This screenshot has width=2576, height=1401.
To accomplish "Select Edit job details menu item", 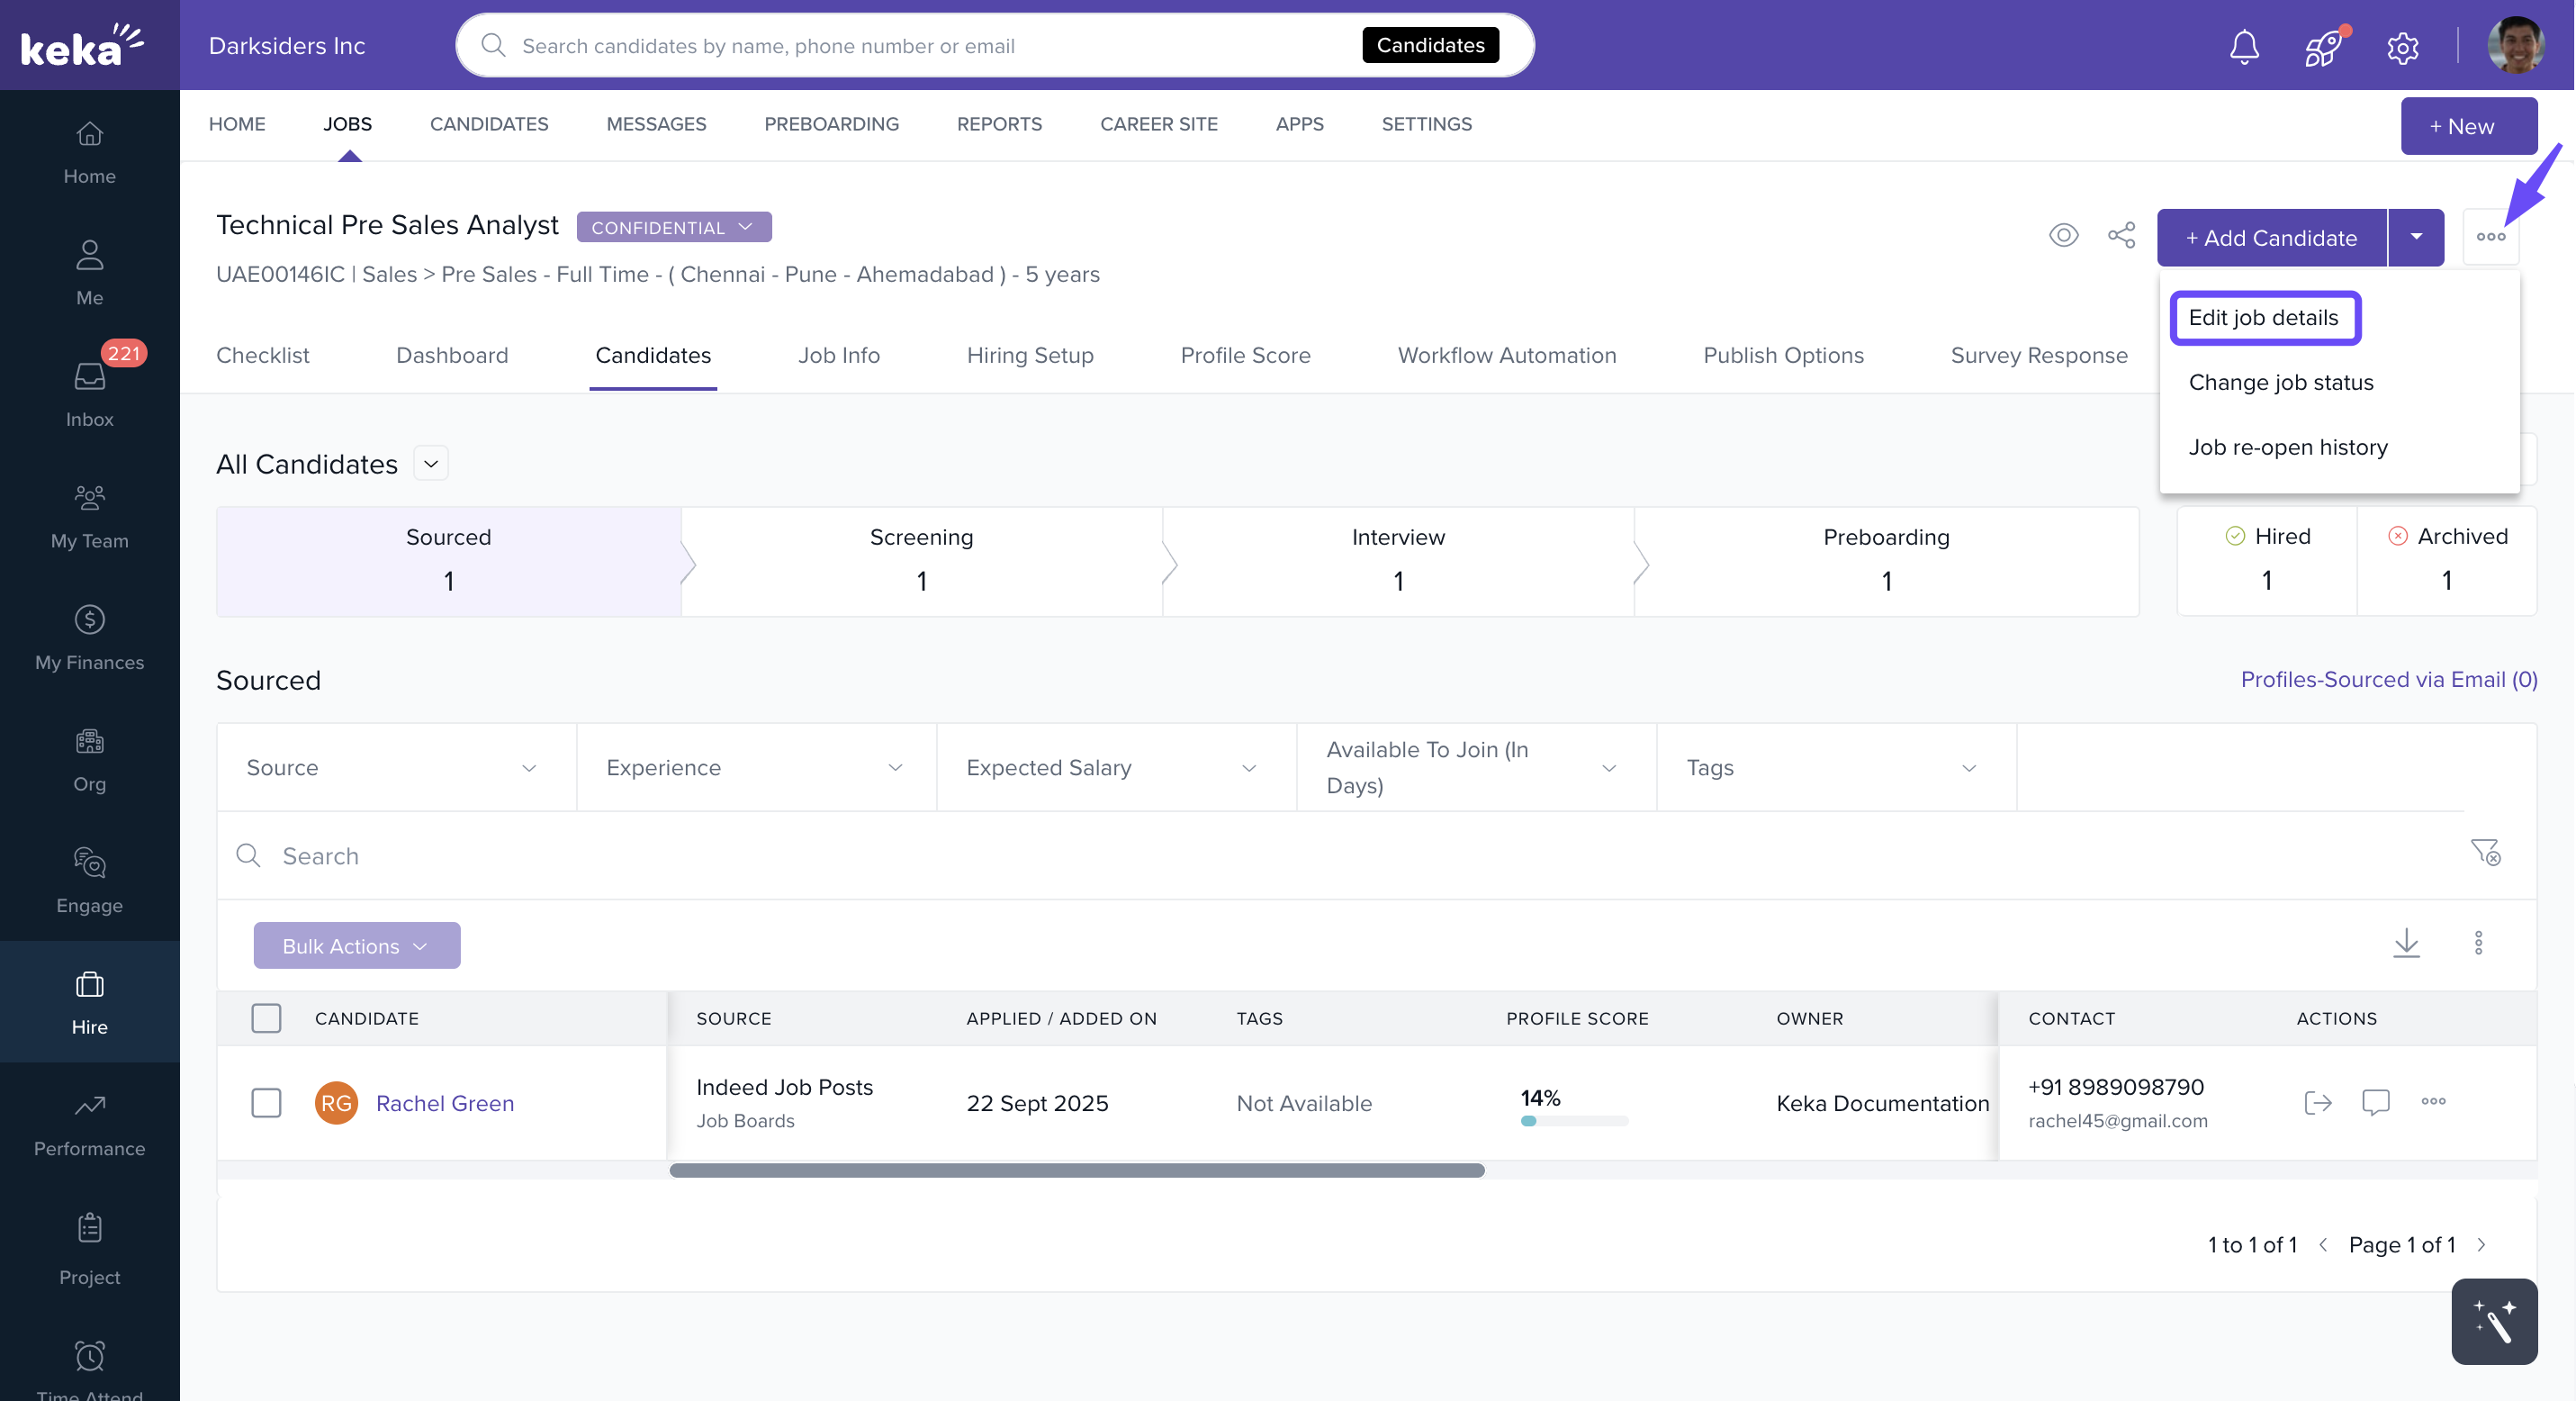I will coord(2263,318).
